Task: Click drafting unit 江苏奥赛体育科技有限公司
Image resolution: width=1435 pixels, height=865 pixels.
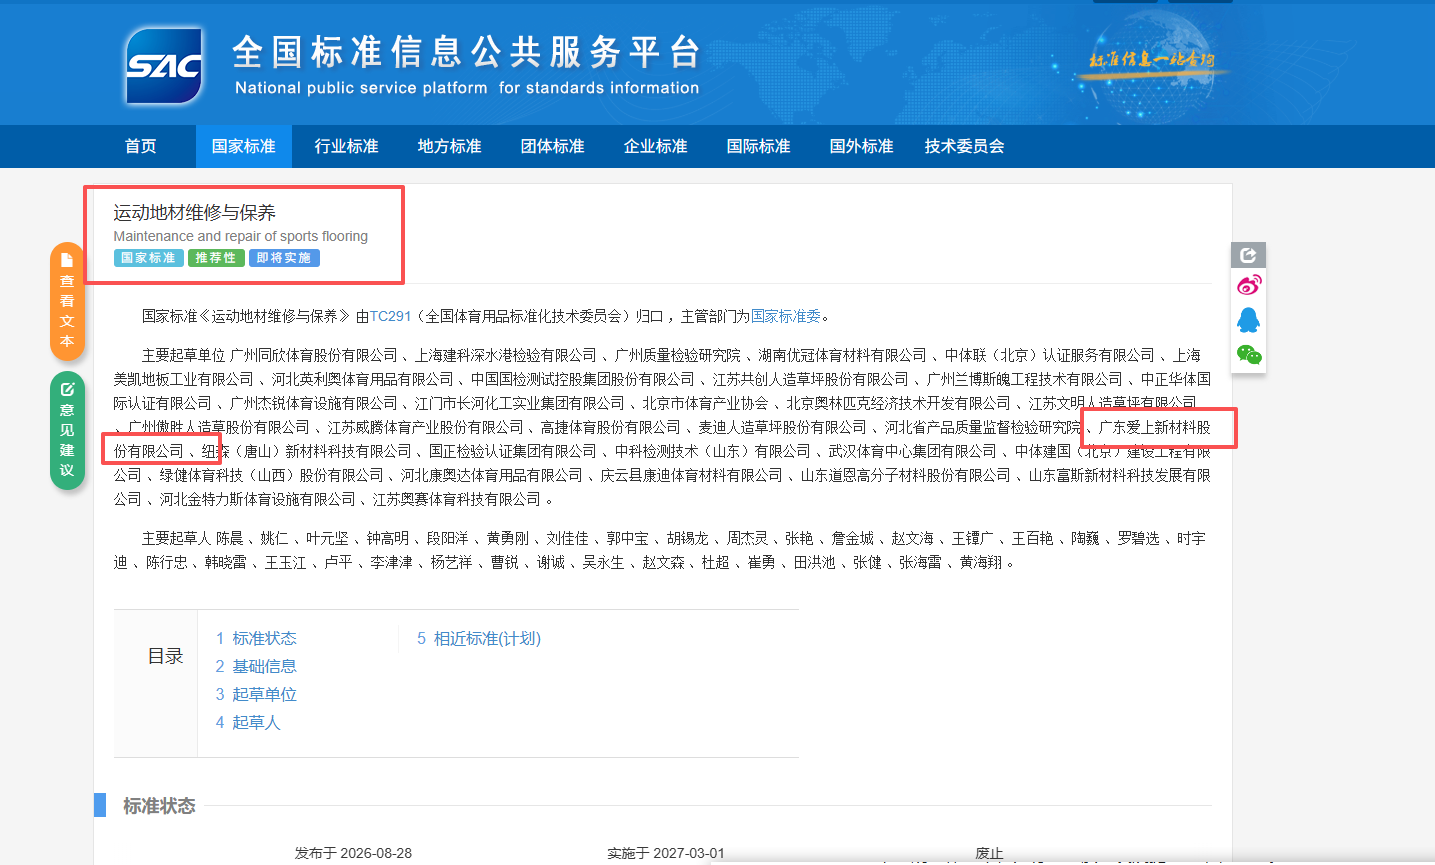Action: click(457, 499)
